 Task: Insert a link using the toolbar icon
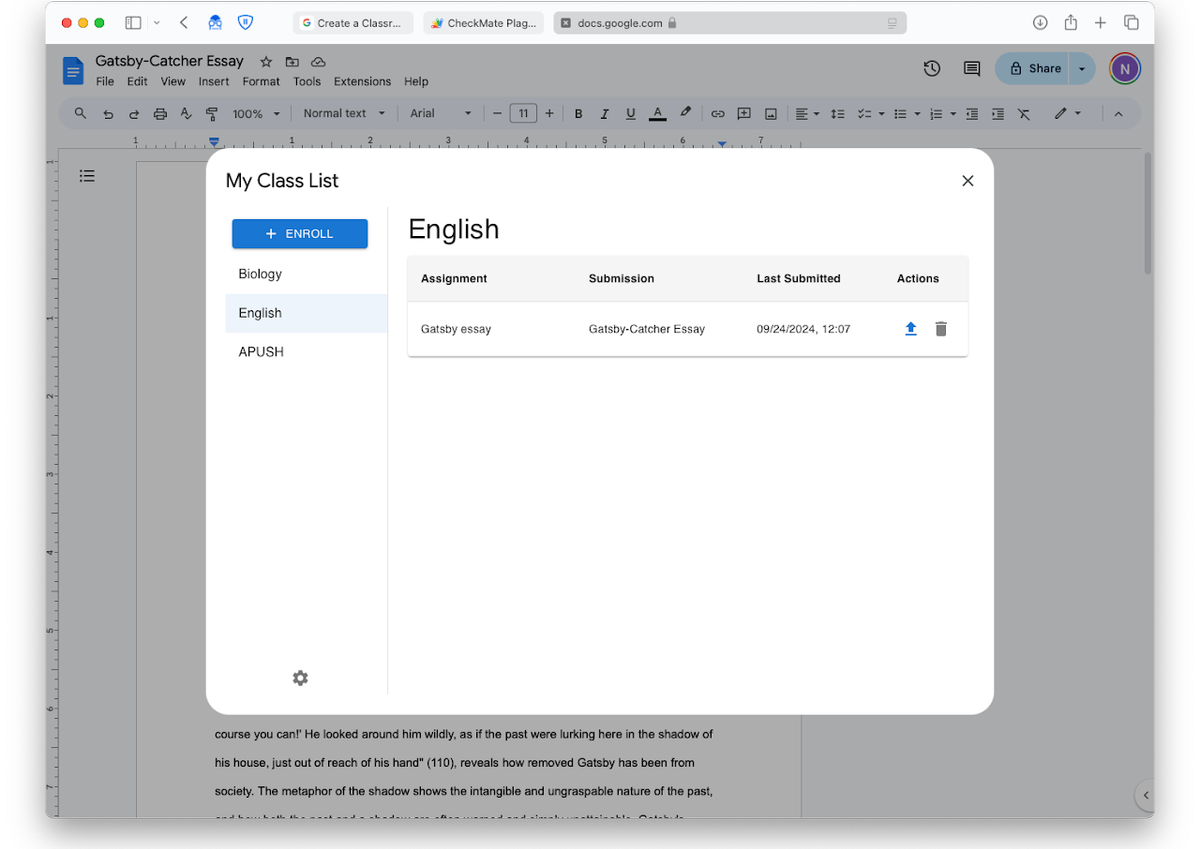tap(717, 113)
